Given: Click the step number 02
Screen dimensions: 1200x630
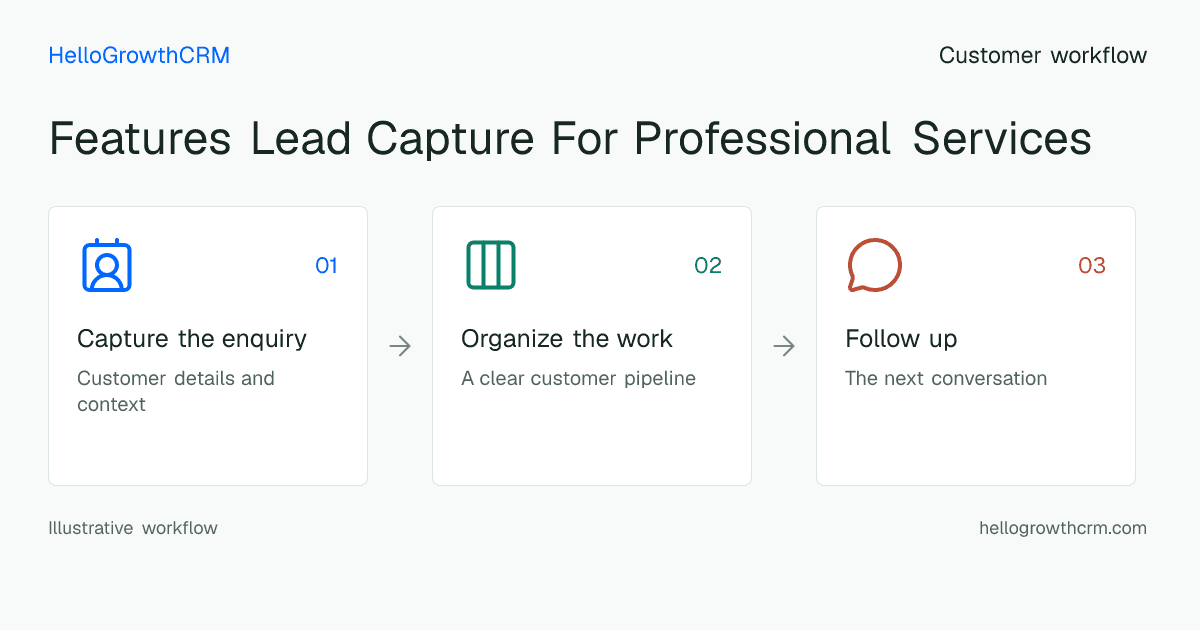Looking at the screenshot, I should tap(708, 265).
